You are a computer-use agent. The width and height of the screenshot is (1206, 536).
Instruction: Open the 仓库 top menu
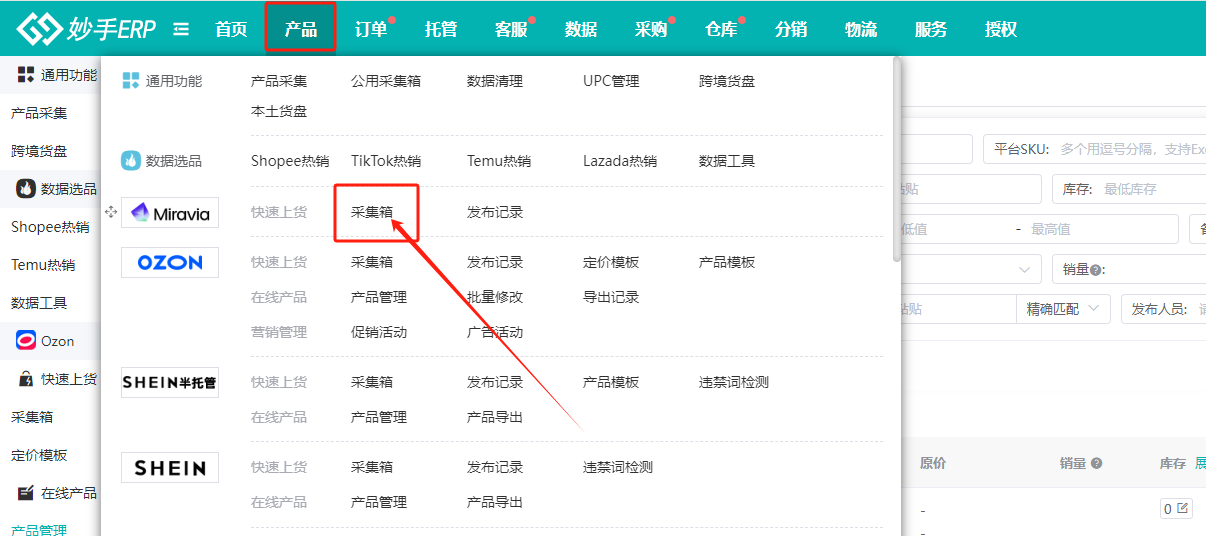click(721, 29)
